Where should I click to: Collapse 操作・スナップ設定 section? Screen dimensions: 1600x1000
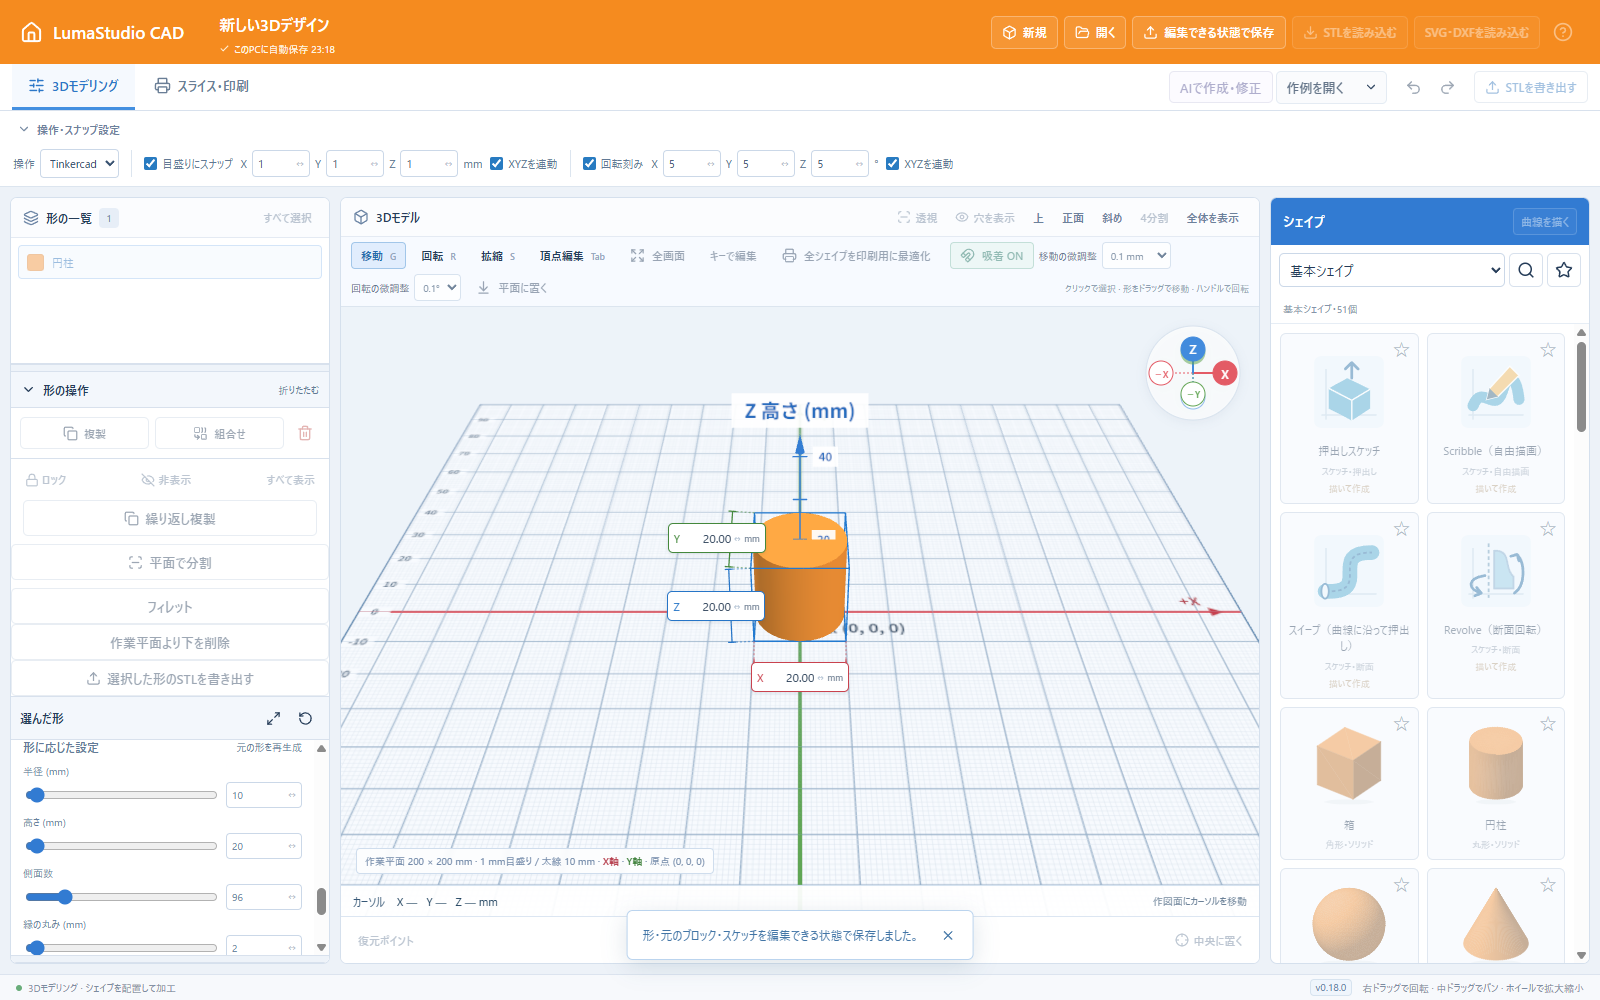point(68,130)
